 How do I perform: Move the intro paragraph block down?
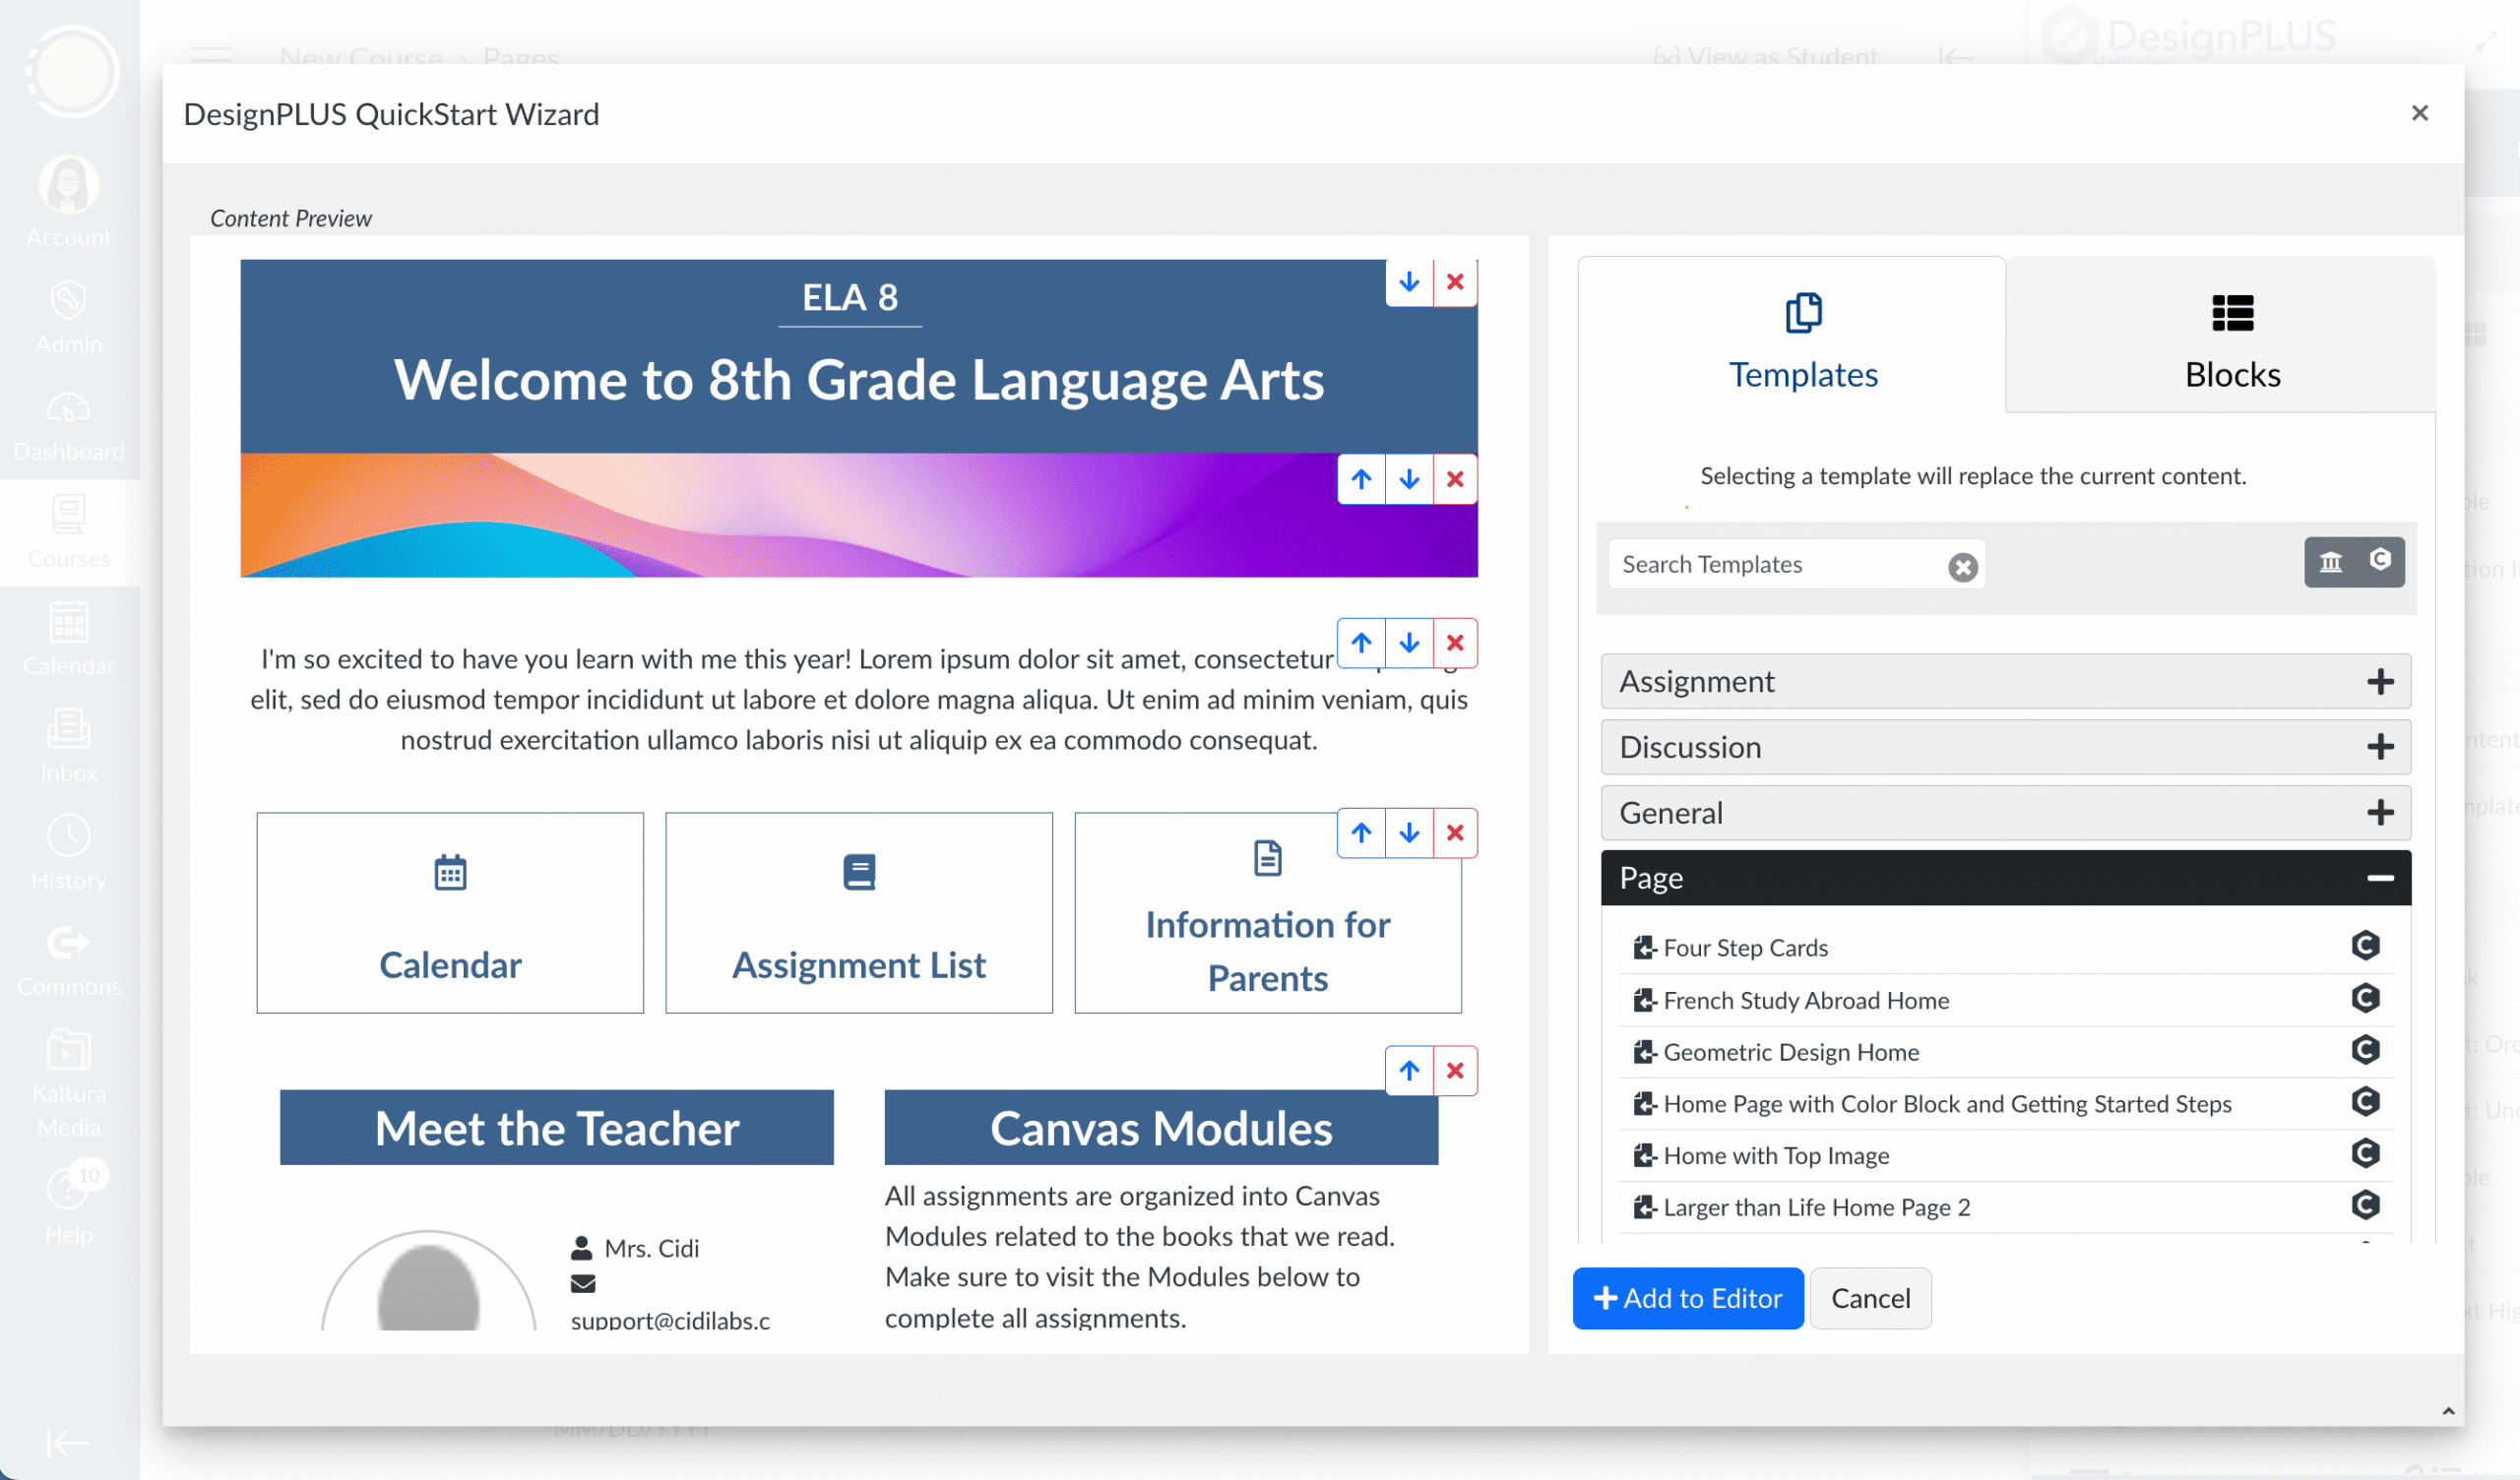pyautogui.click(x=1409, y=643)
